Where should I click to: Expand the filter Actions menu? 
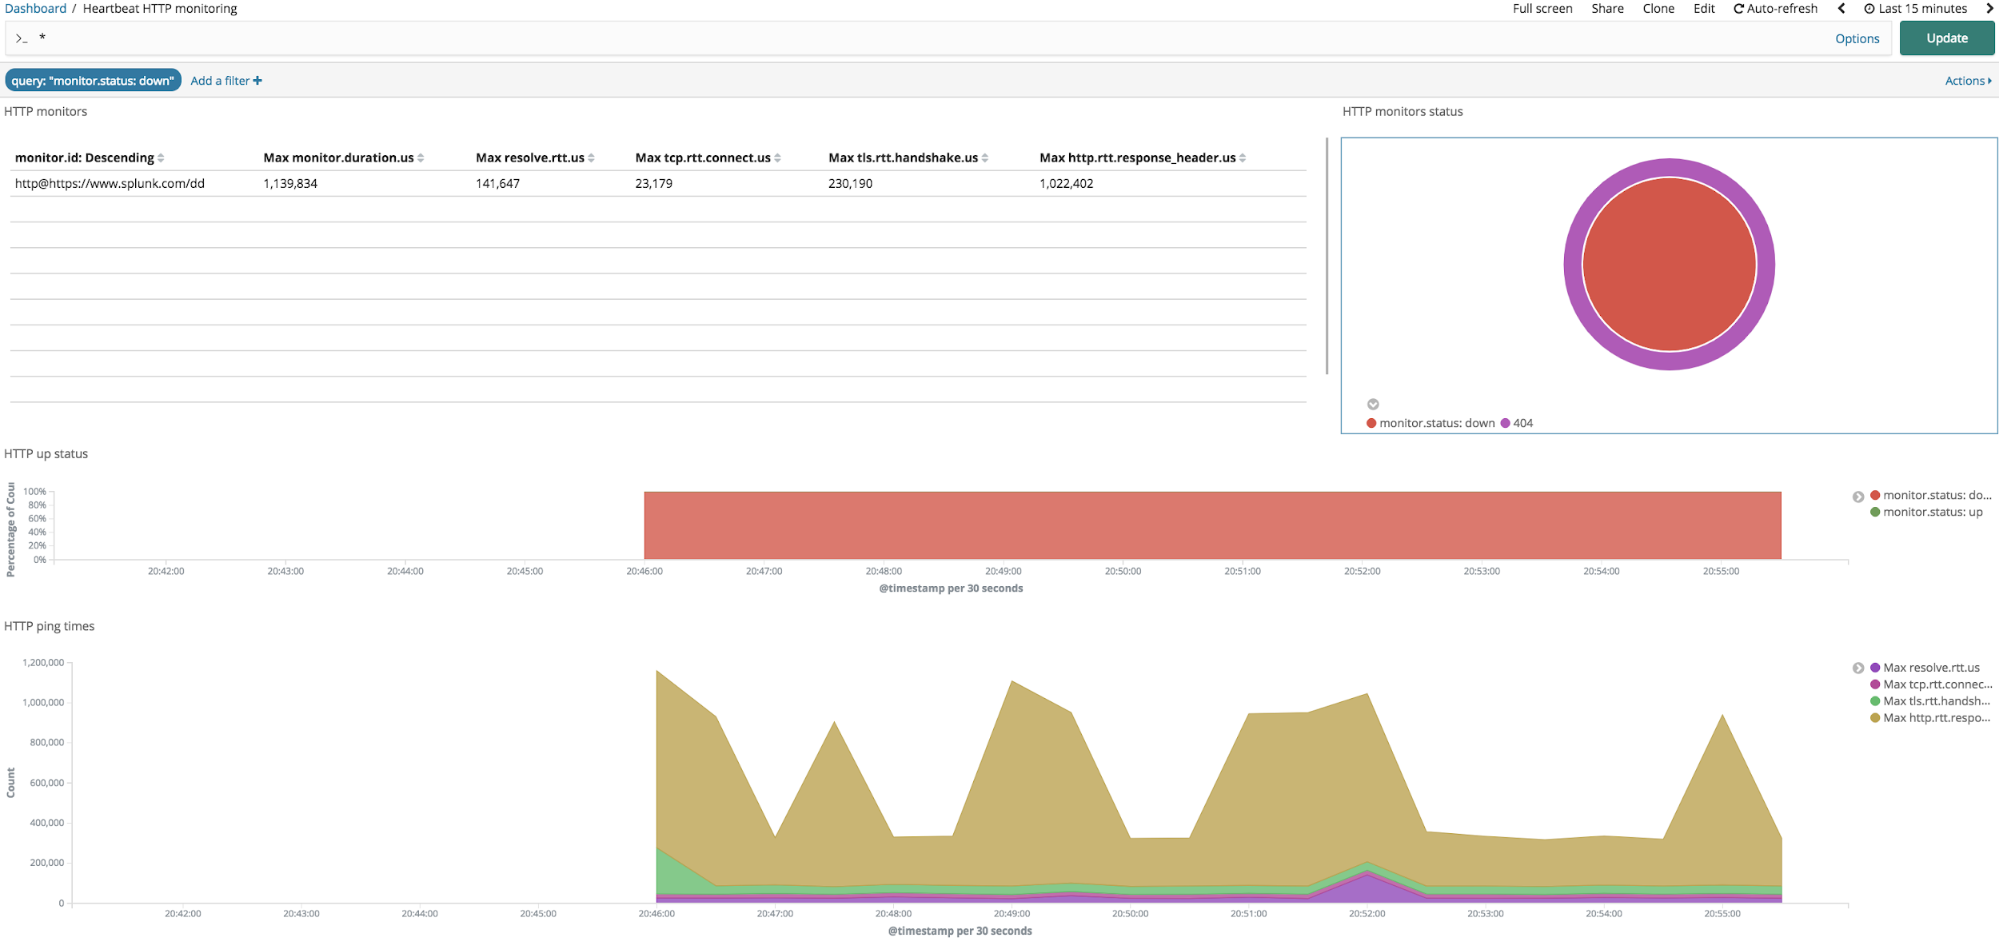pos(1967,81)
